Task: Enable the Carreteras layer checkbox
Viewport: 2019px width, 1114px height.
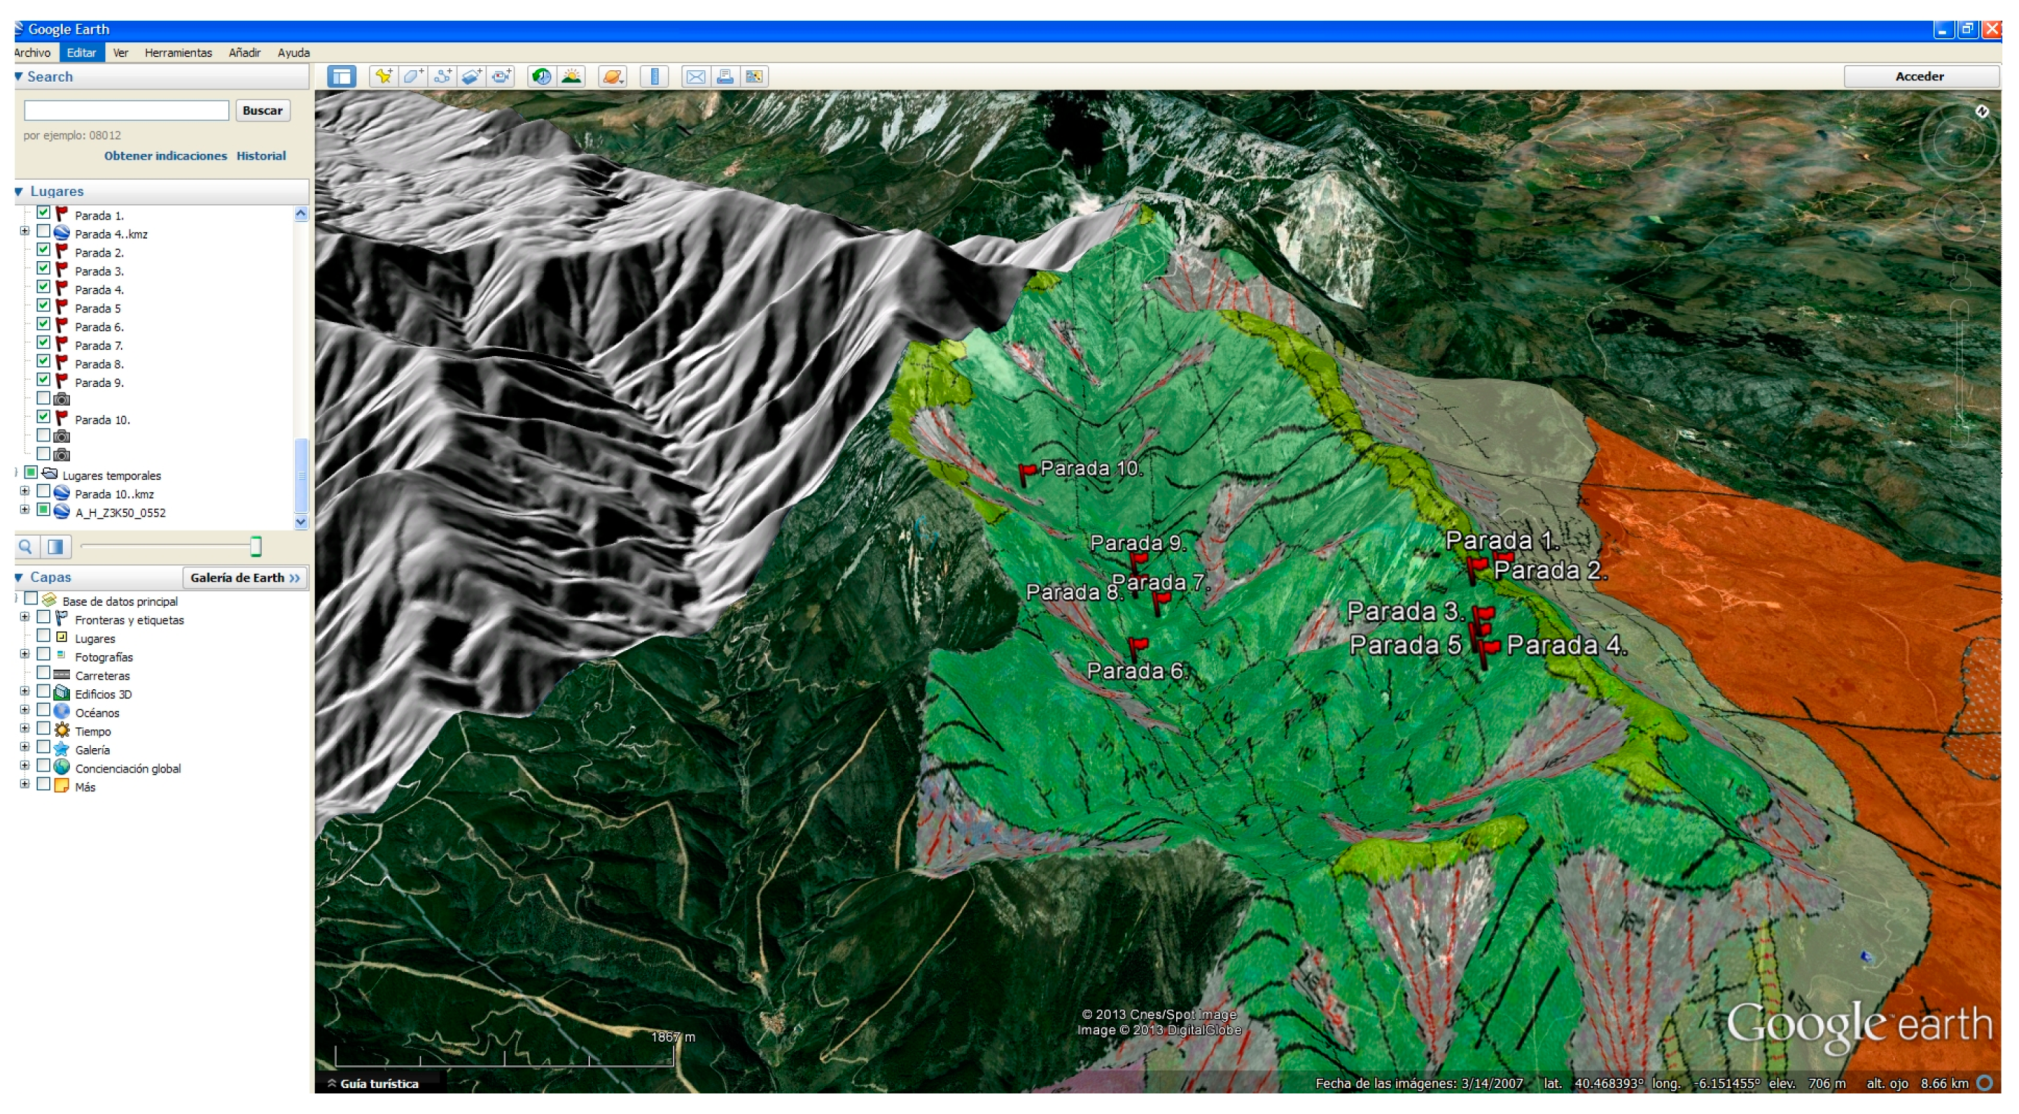Action: (x=43, y=674)
